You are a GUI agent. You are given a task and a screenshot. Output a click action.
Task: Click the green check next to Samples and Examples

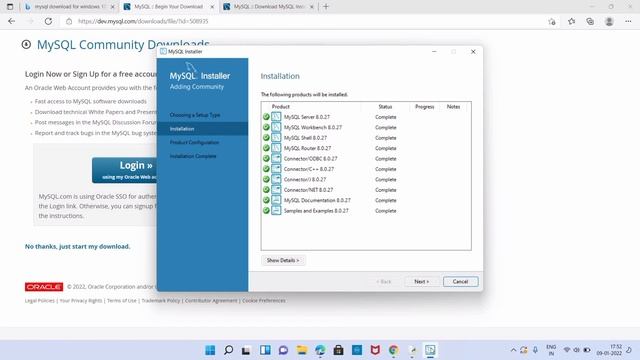266,211
